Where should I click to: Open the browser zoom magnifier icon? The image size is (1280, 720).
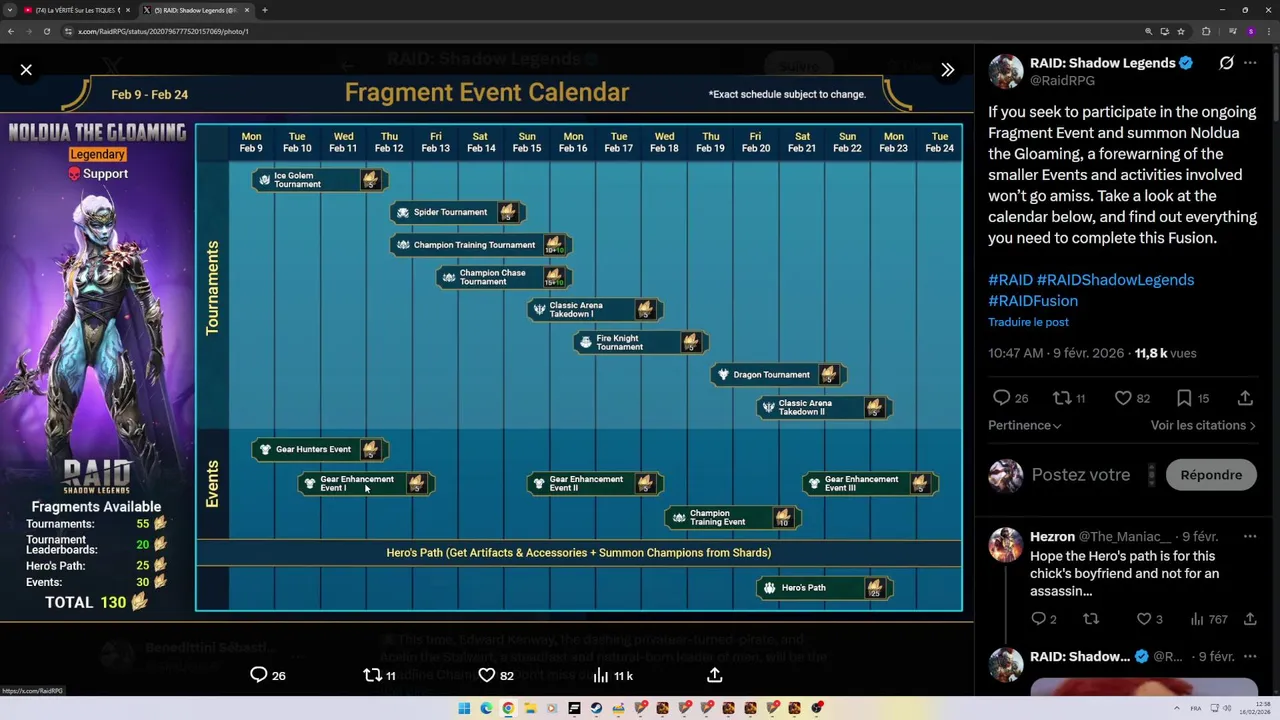tap(1149, 31)
